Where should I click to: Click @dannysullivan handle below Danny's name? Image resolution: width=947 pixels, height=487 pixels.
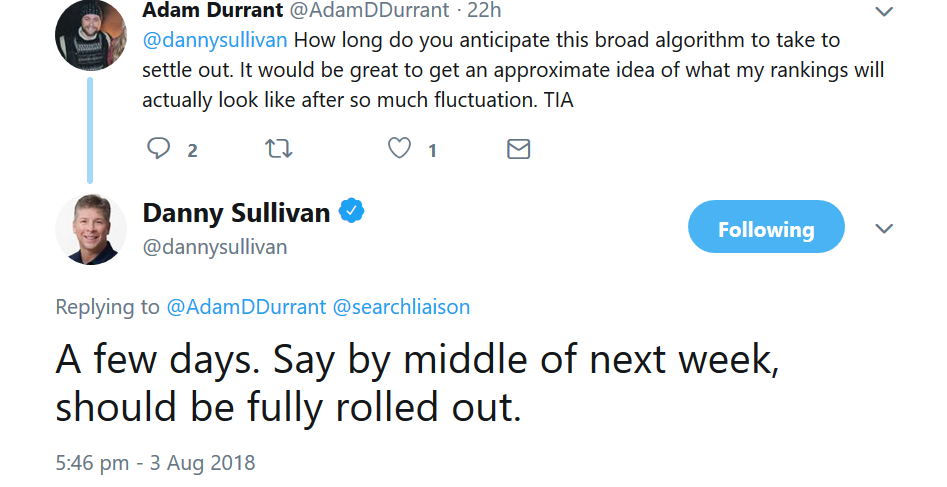pos(215,247)
